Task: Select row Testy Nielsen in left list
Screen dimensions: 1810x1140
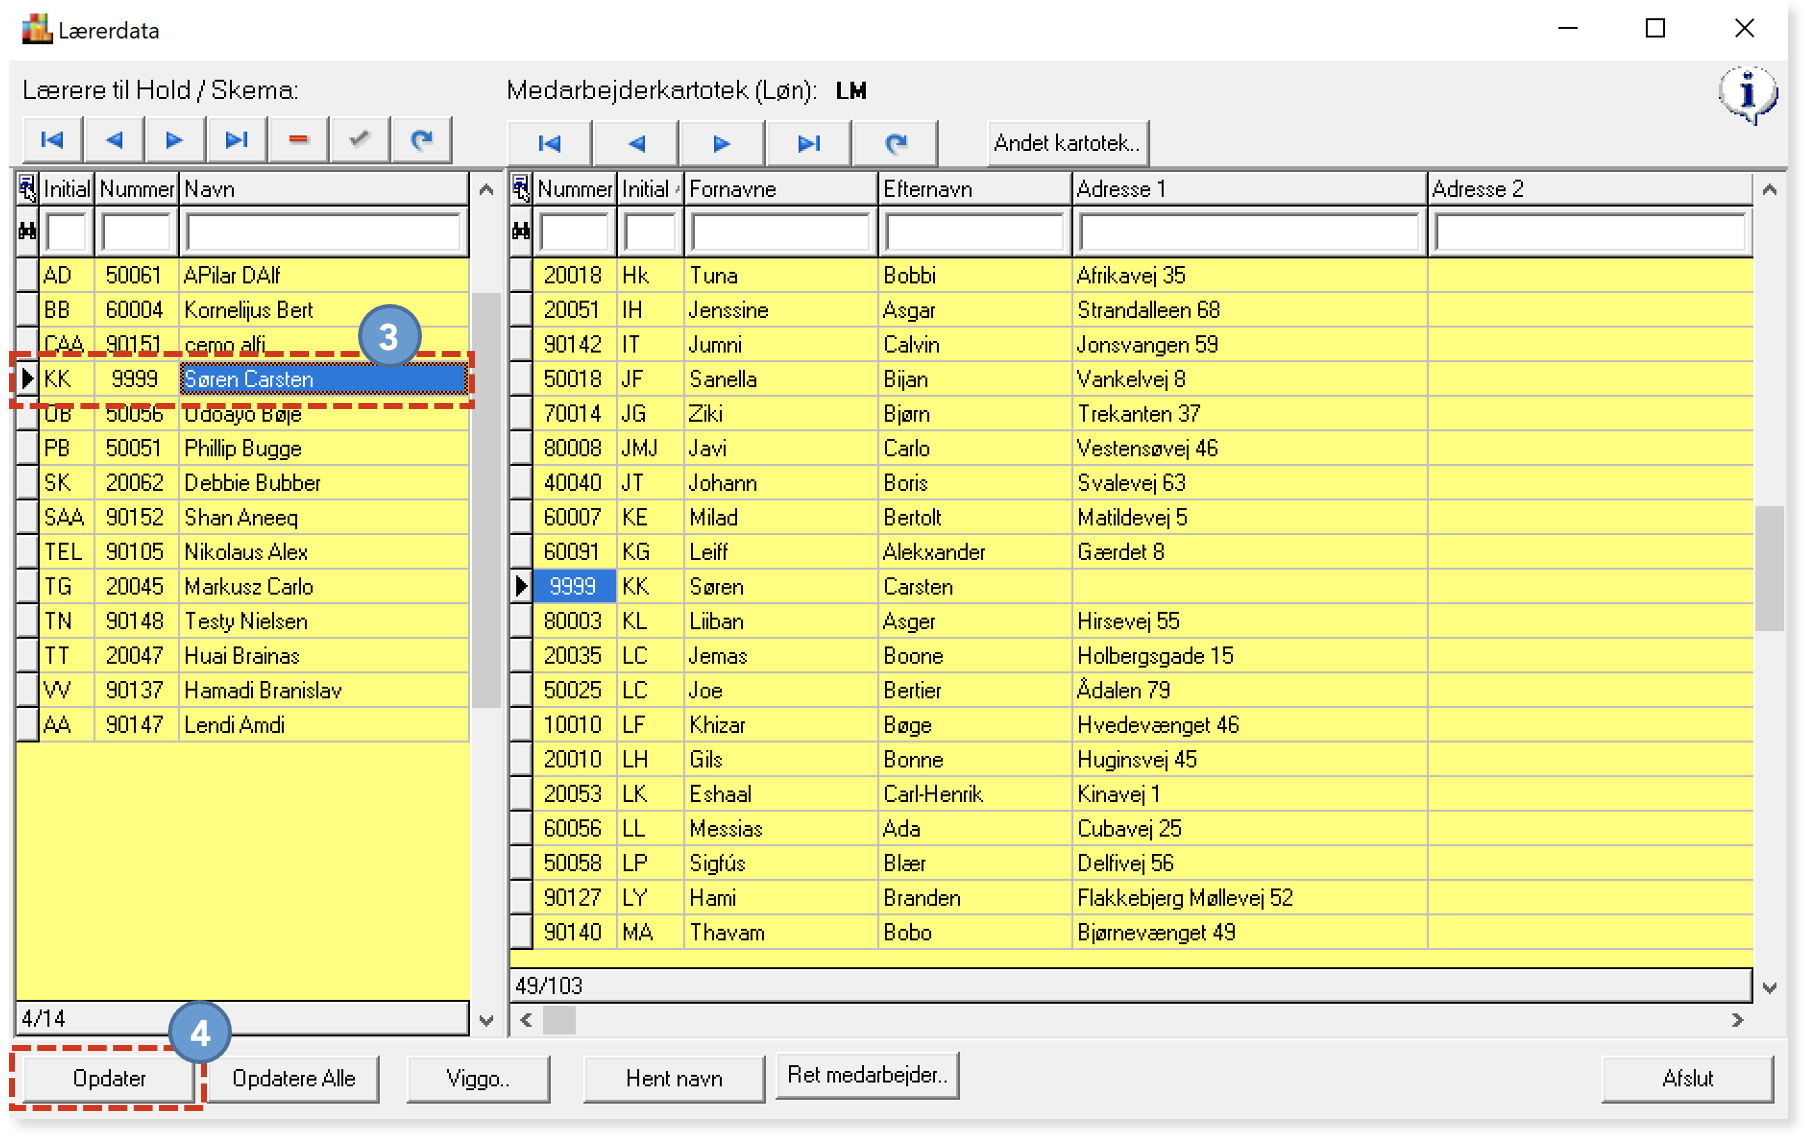Action: pos(242,621)
